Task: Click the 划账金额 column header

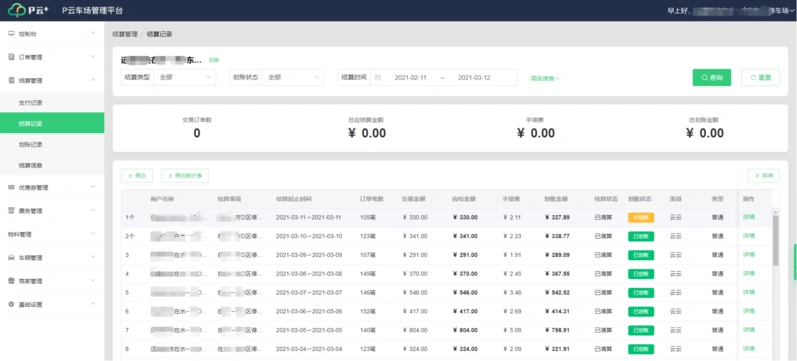Action: tap(556, 199)
